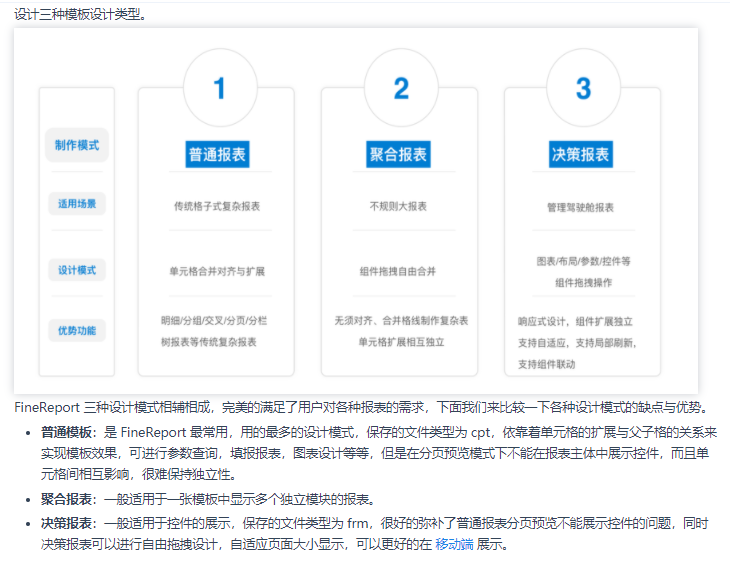Click text 组件拖拽自由合并
Screen dimensions: 730x570
(398, 271)
